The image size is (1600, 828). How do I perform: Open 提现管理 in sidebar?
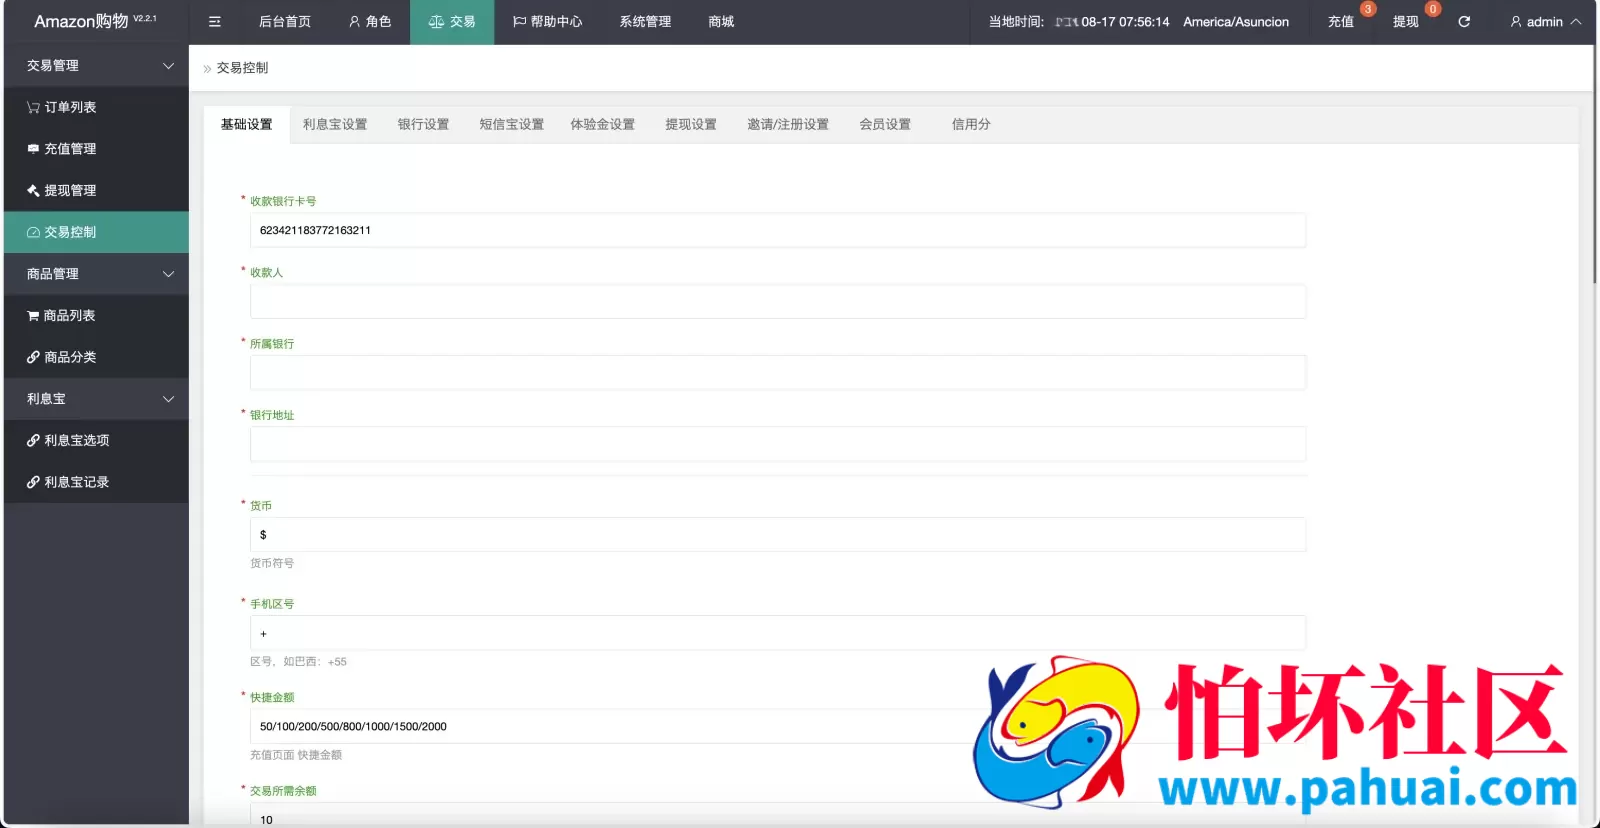[x=96, y=191]
